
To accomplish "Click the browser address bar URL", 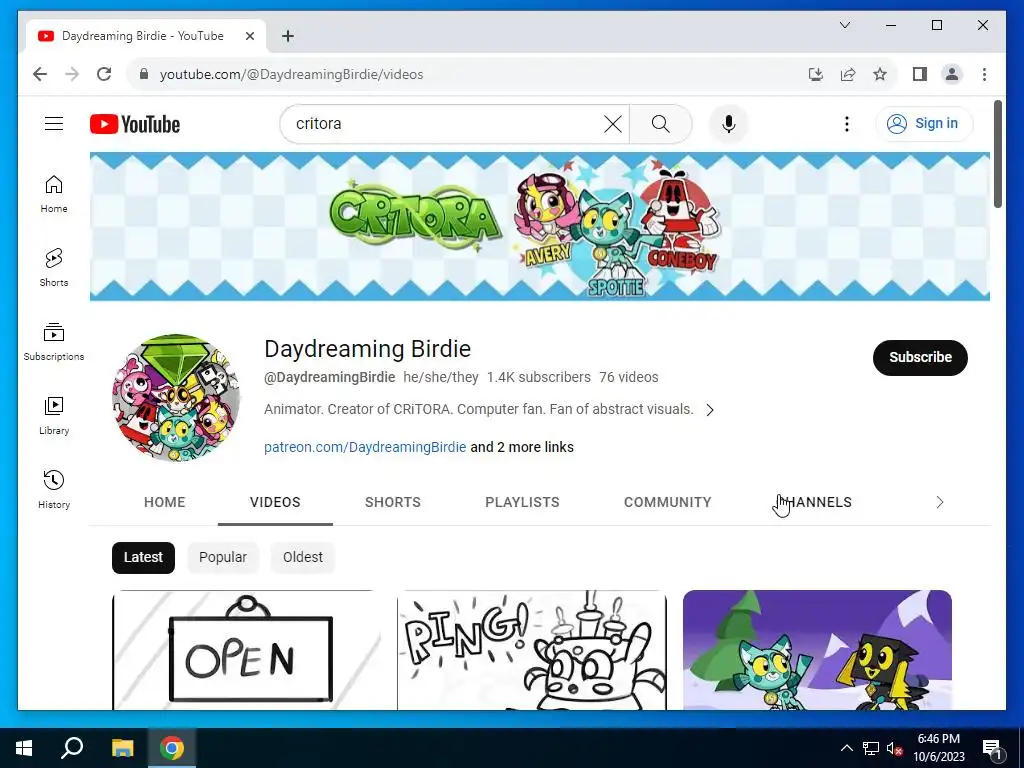I will [291, 74].
